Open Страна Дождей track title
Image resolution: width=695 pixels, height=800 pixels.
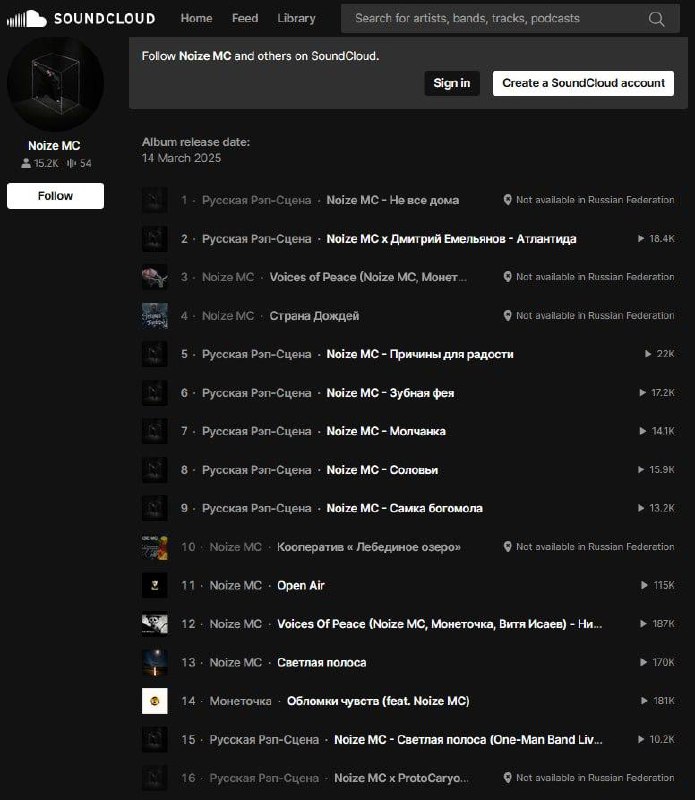314,316
